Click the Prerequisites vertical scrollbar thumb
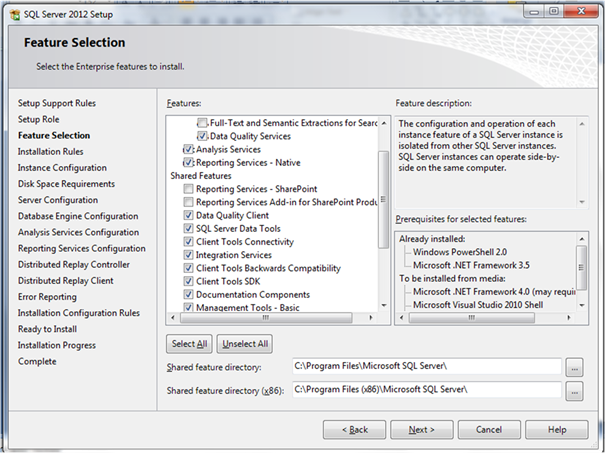Screen dimensions: 605x453 click(581, 267)
